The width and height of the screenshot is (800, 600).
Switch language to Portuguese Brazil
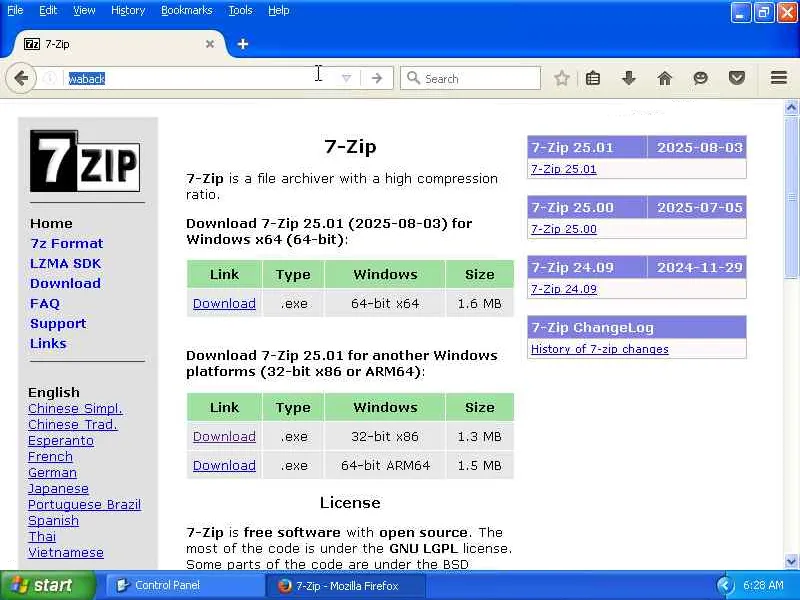click(x=84, y=505)
